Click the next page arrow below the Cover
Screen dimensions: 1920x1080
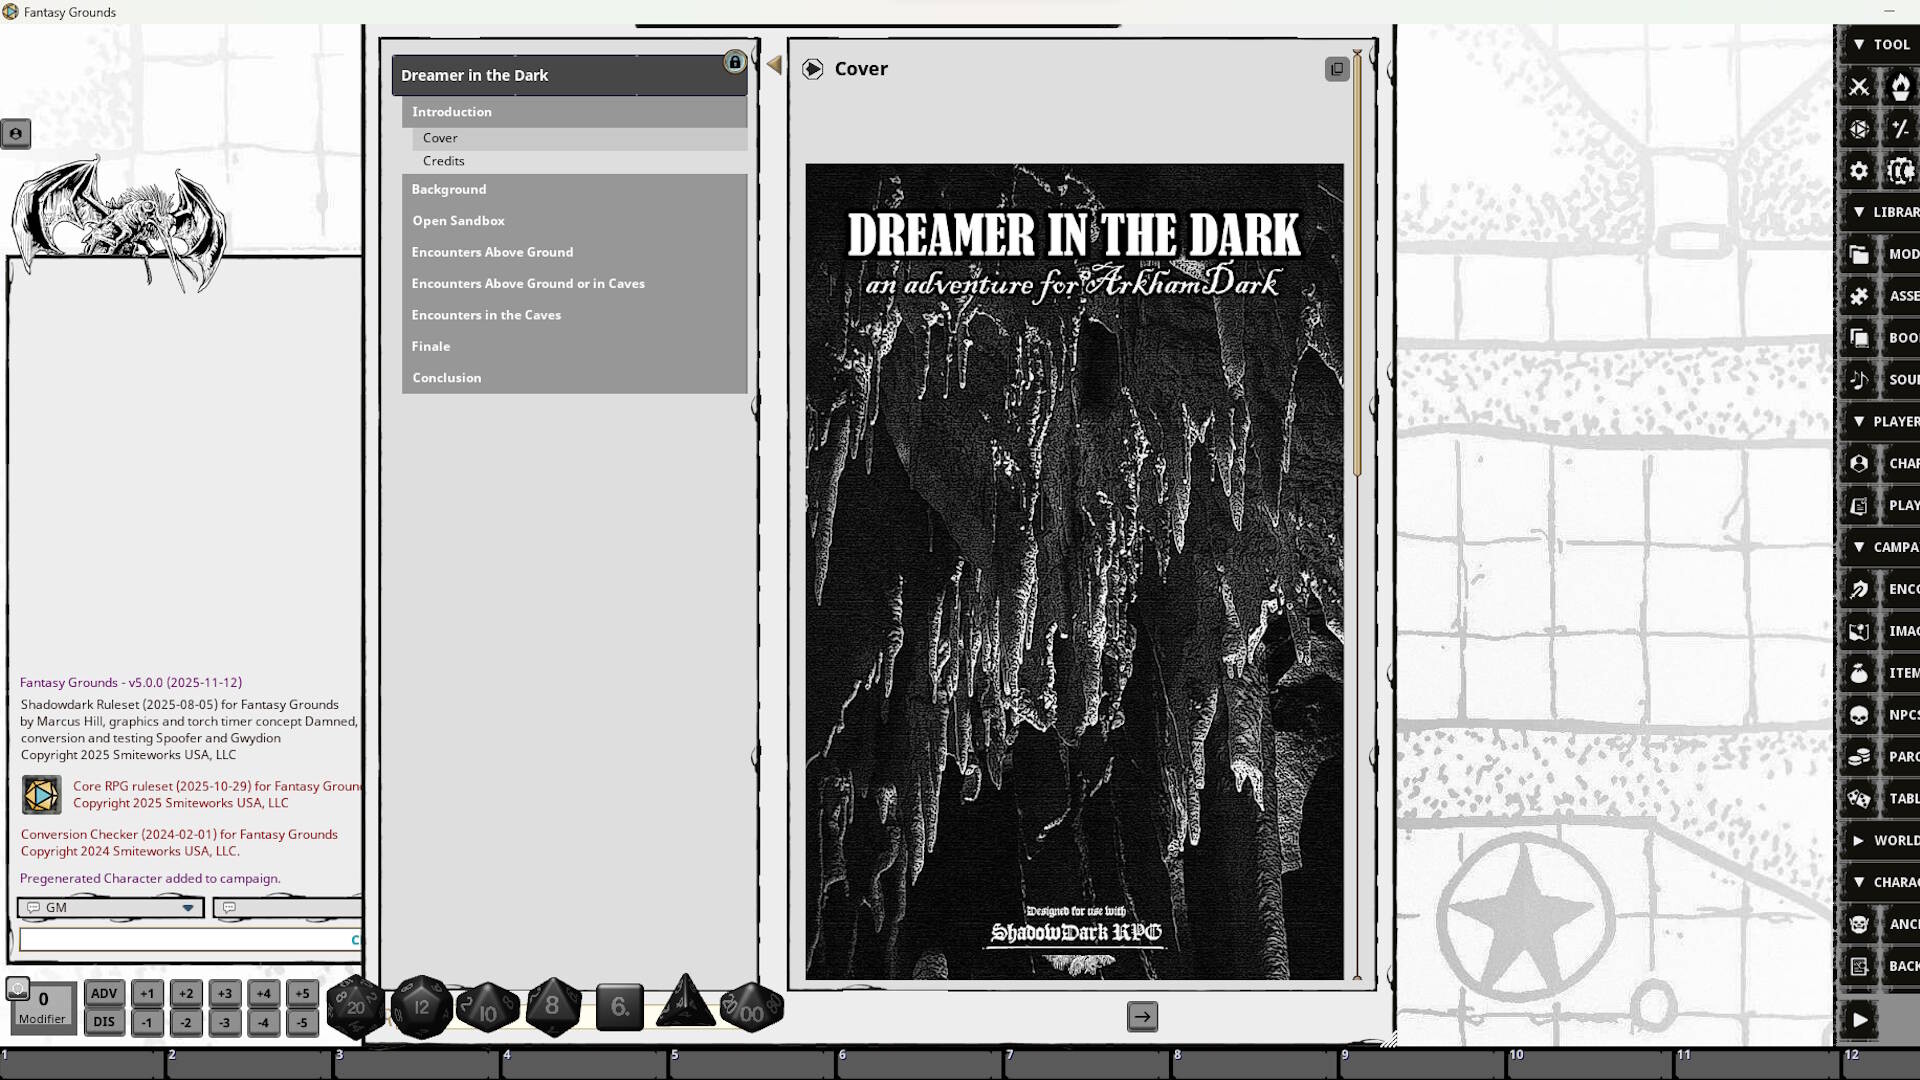coord(1142,1016)
